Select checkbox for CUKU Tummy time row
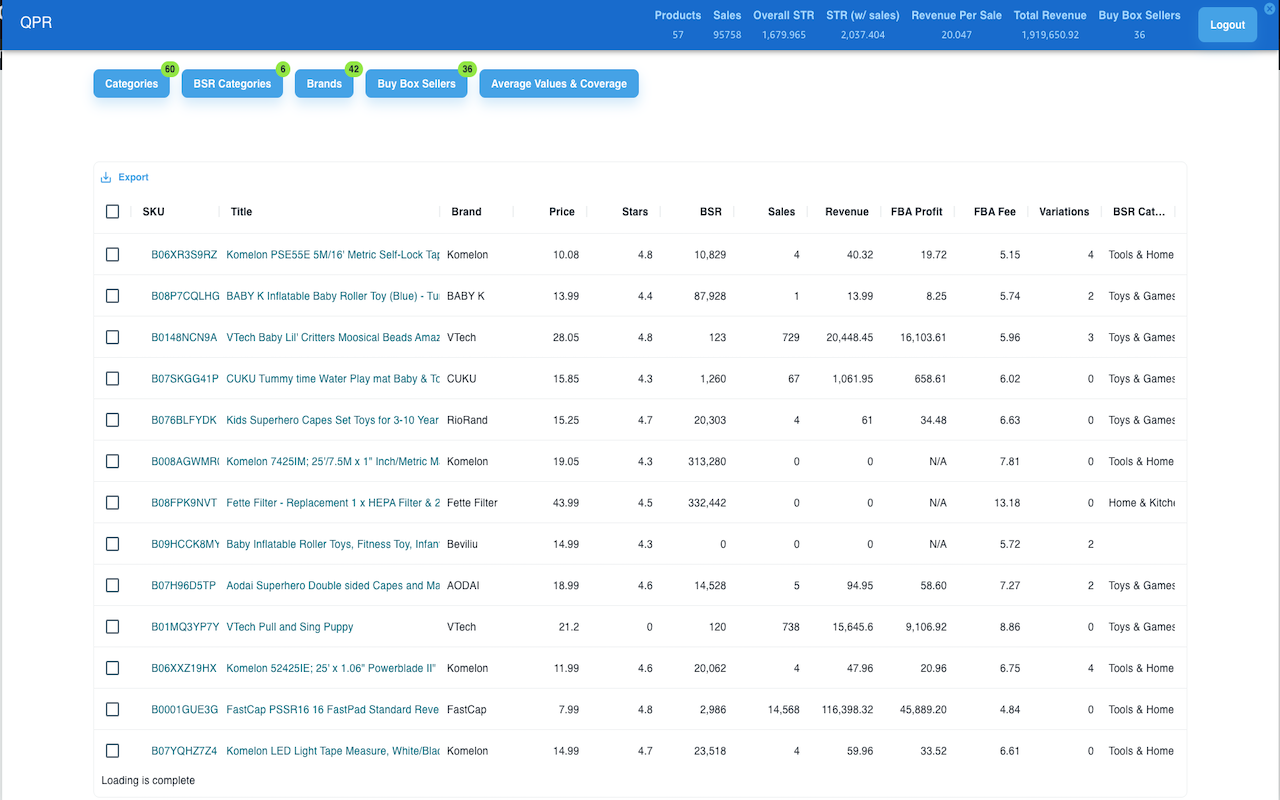This screenshot has height=800, width=1280. 112,379
